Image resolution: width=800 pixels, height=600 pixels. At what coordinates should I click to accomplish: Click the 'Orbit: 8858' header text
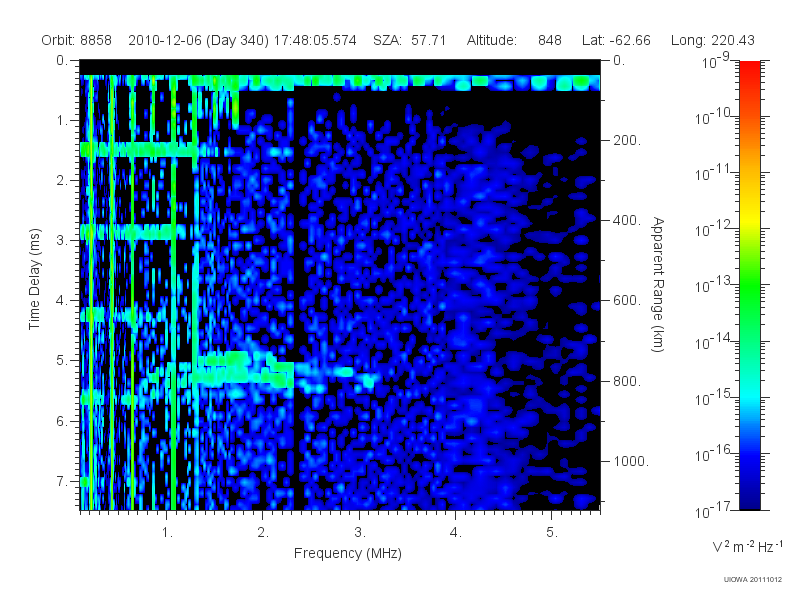tap(77, 40)
